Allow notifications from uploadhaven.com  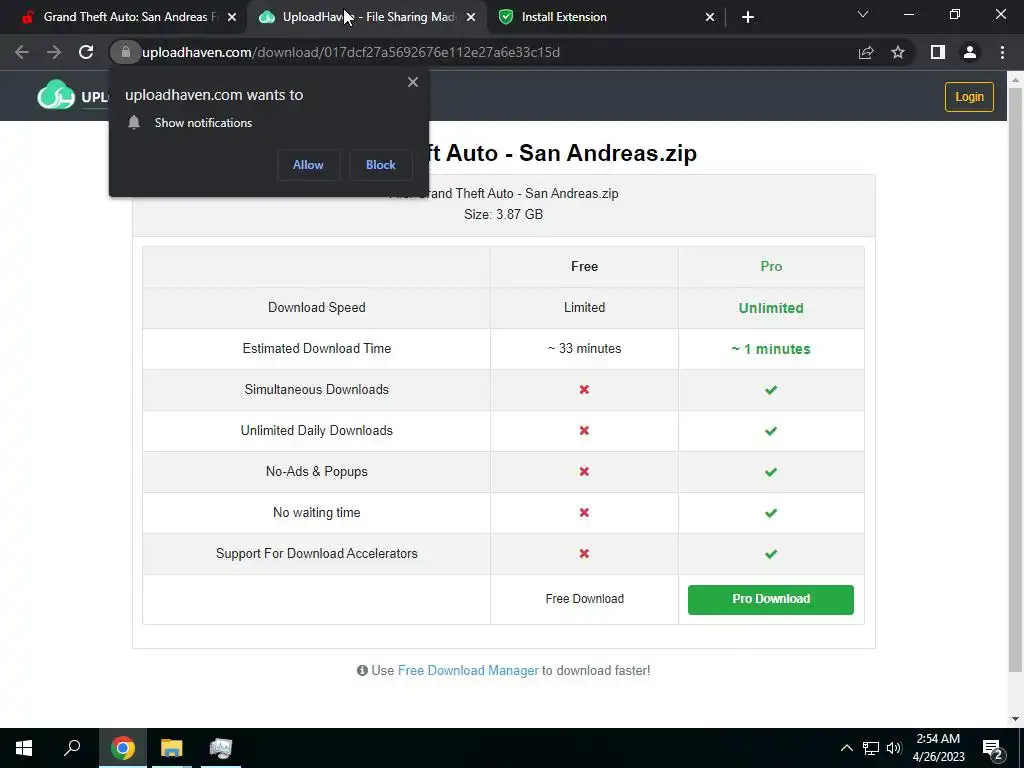pos(308,165)
